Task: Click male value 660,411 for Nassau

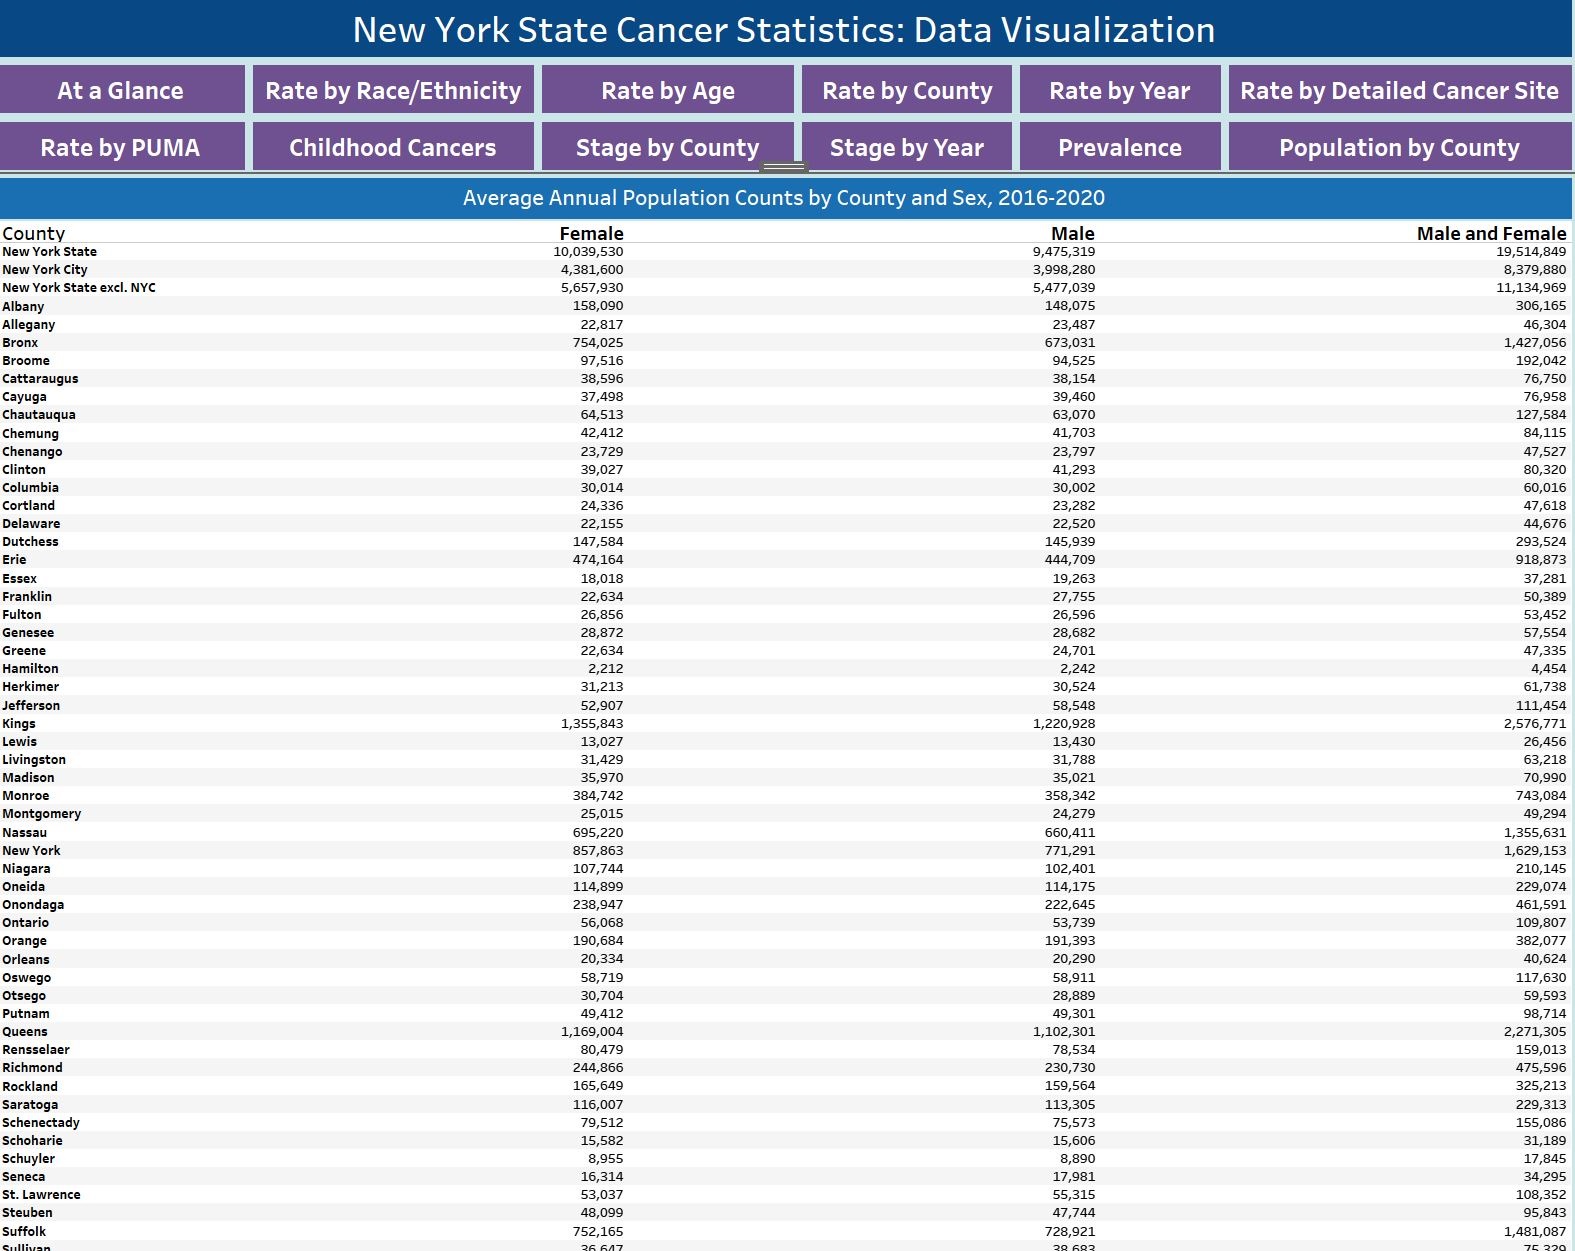Action: coord(1070,832)
